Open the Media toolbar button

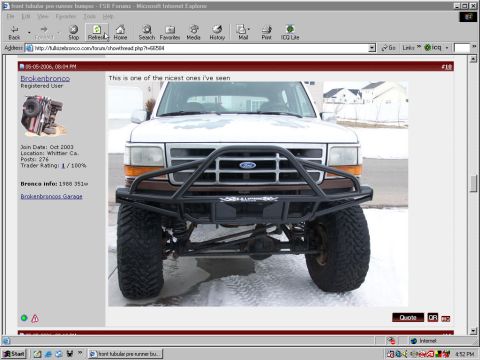tap(193, 33)
